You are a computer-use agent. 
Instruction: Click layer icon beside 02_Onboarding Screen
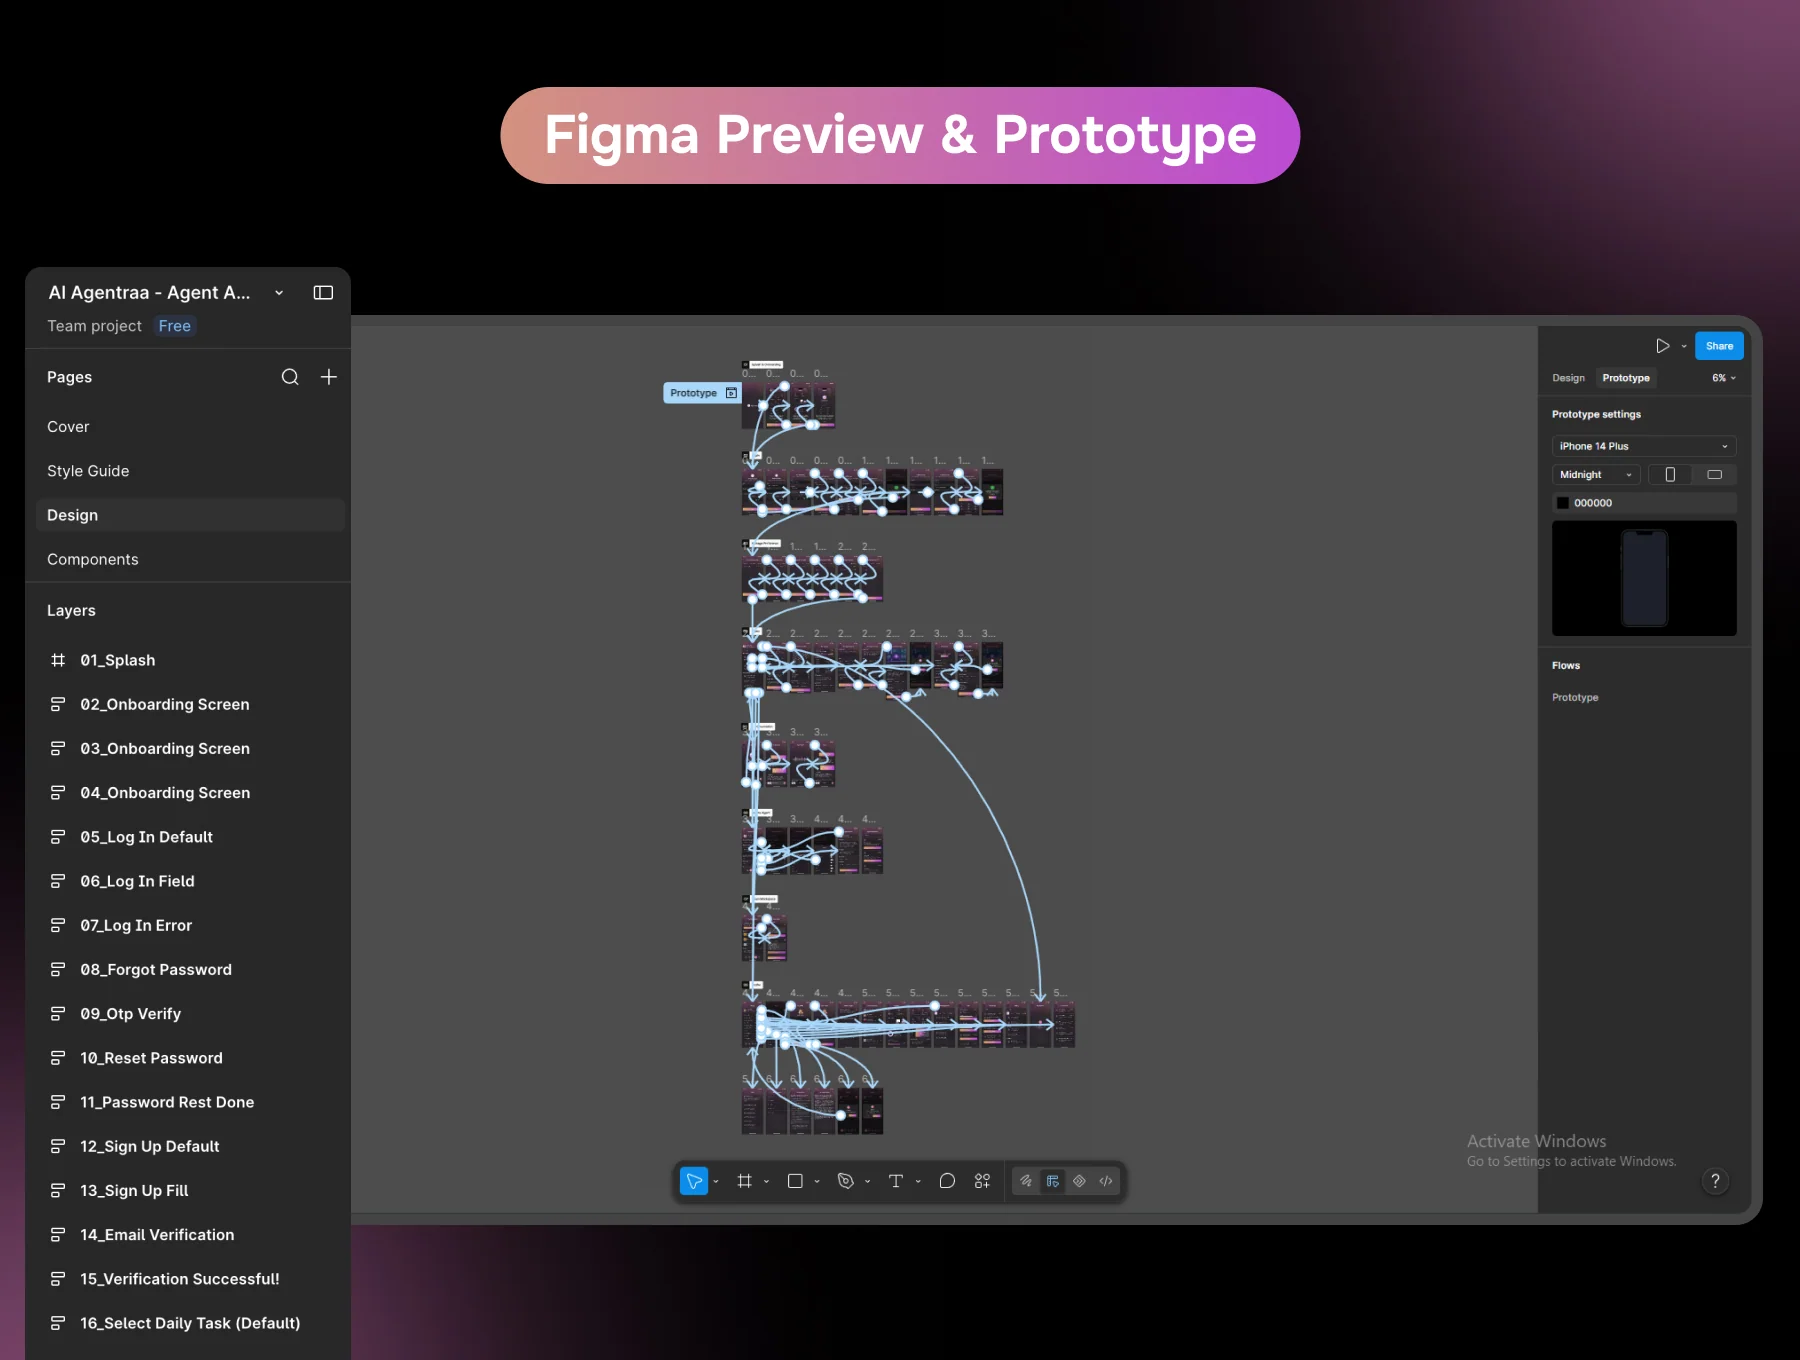pyautogui.click(x=58, y=704)
